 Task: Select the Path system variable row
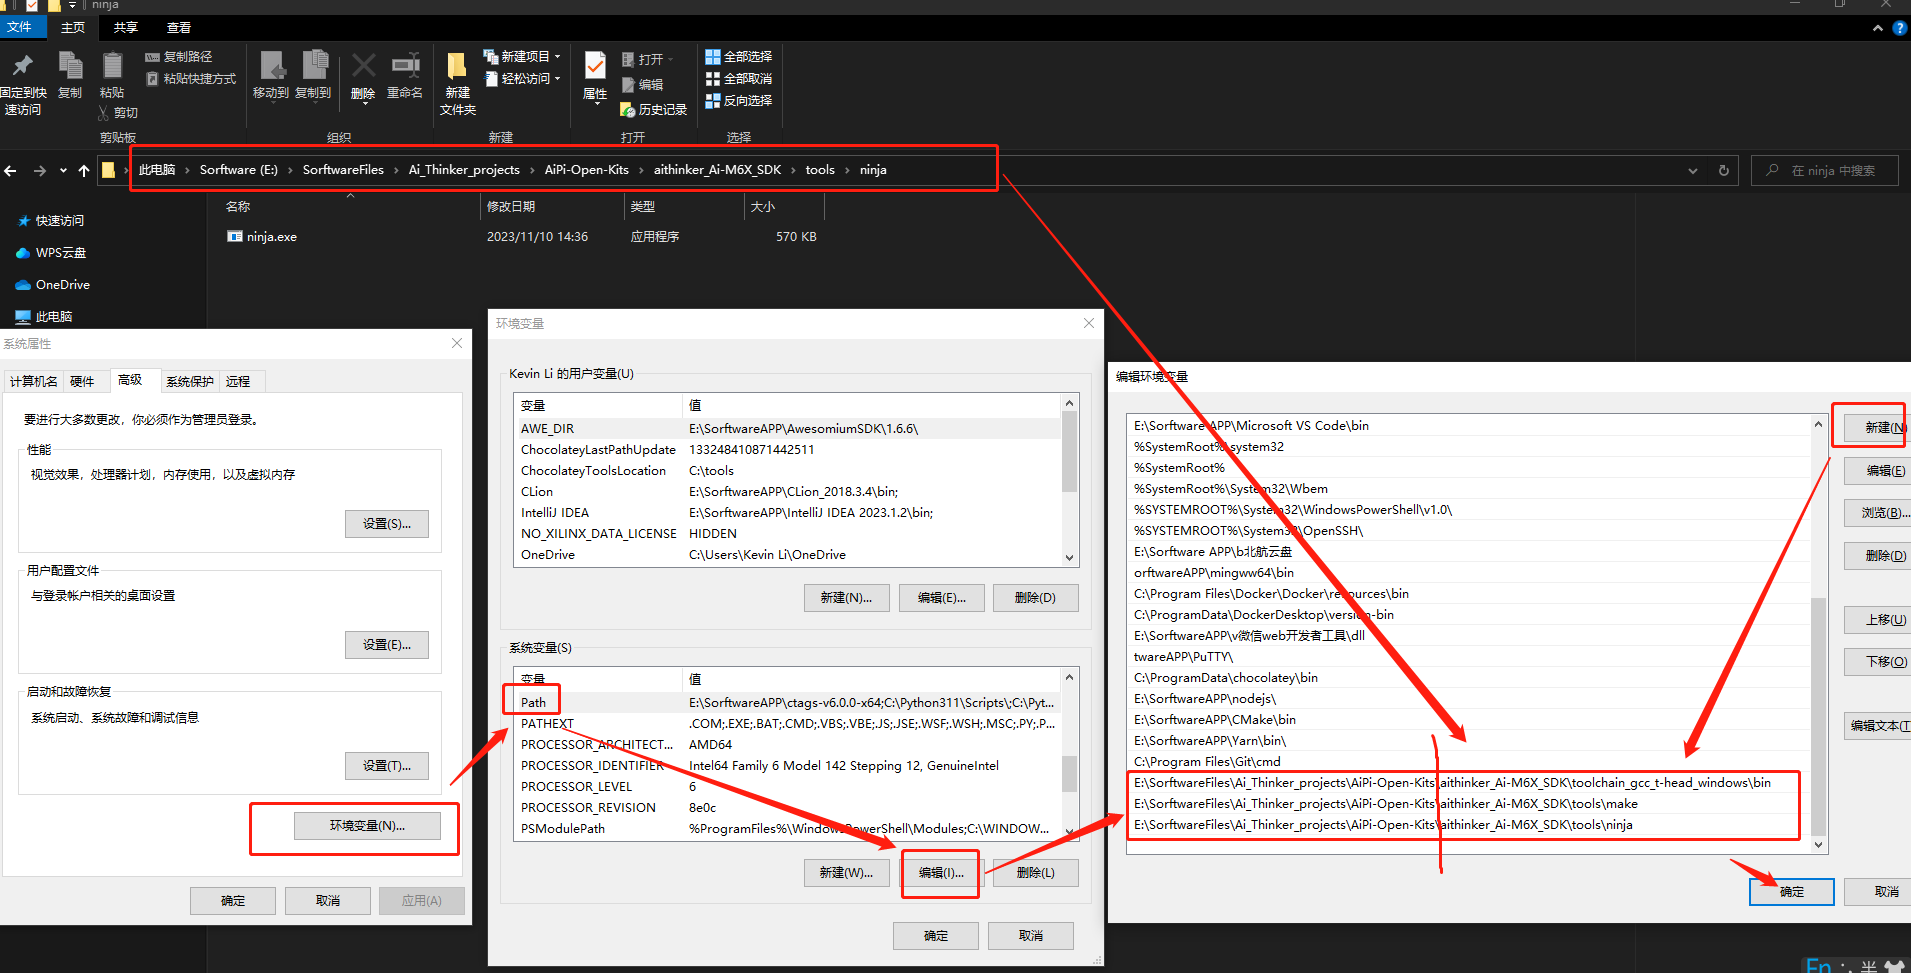point(786,703)
